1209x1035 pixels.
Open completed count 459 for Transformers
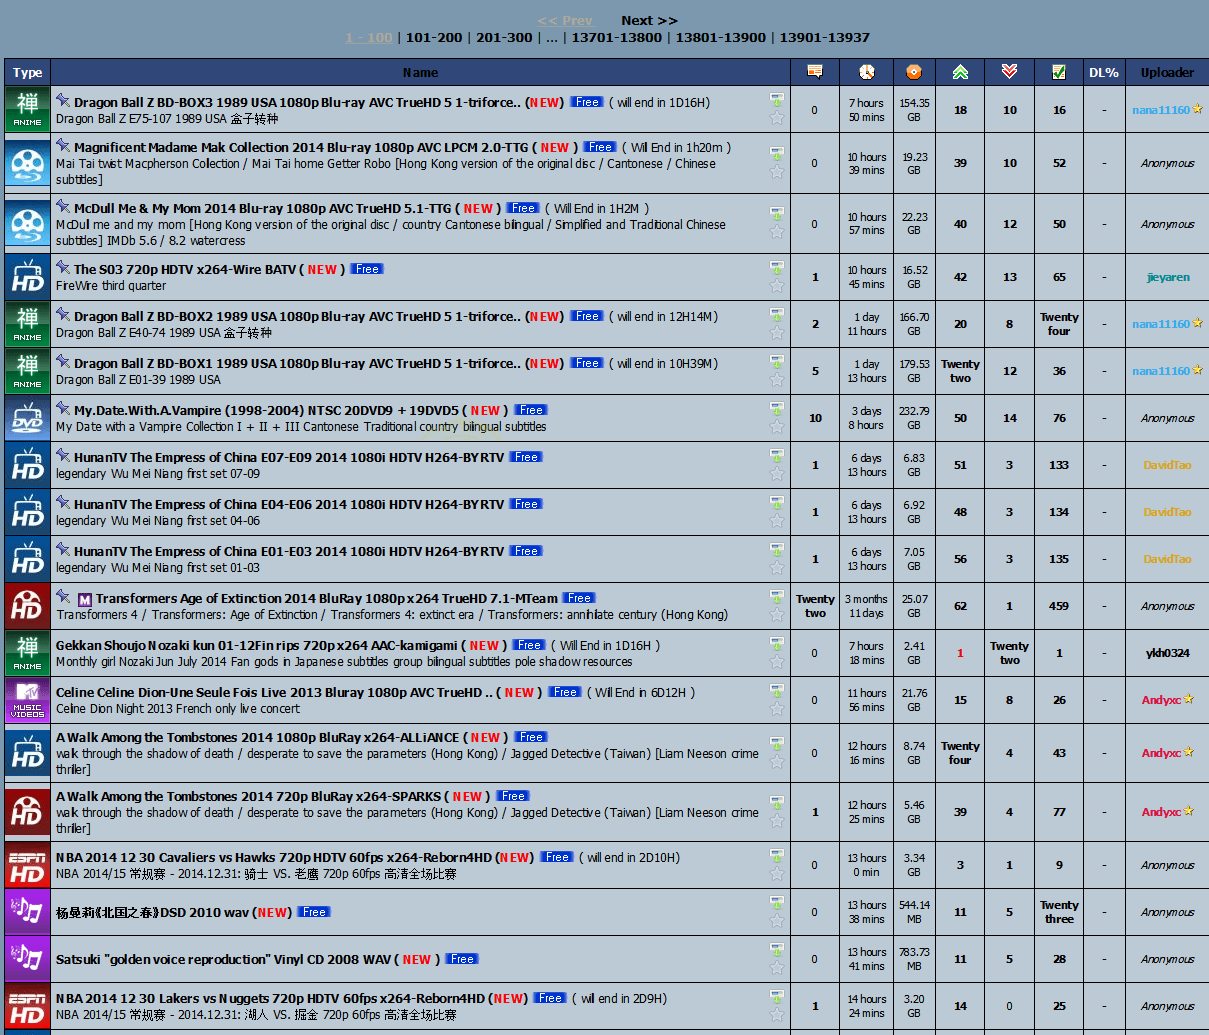point(1059,606)
